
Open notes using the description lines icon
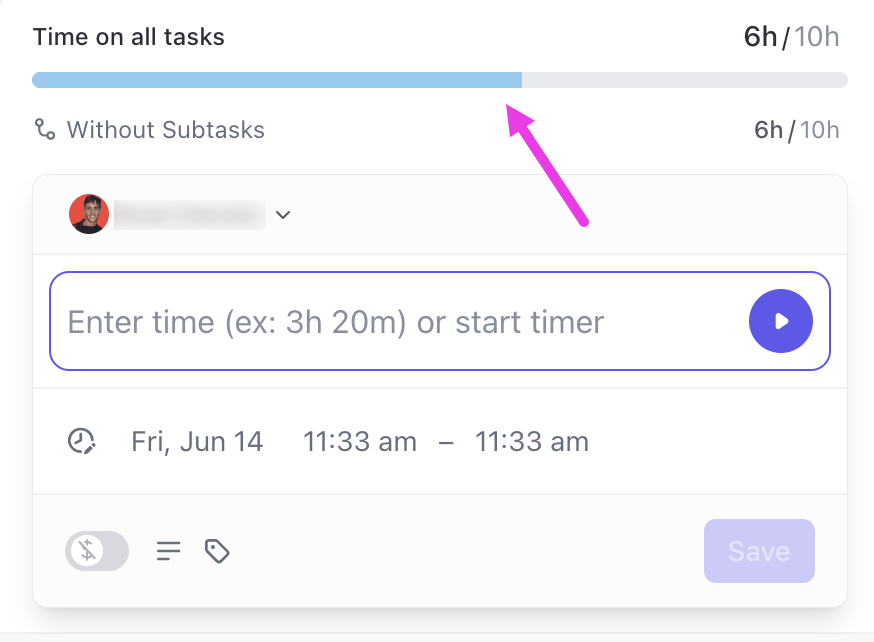(168, 551)
